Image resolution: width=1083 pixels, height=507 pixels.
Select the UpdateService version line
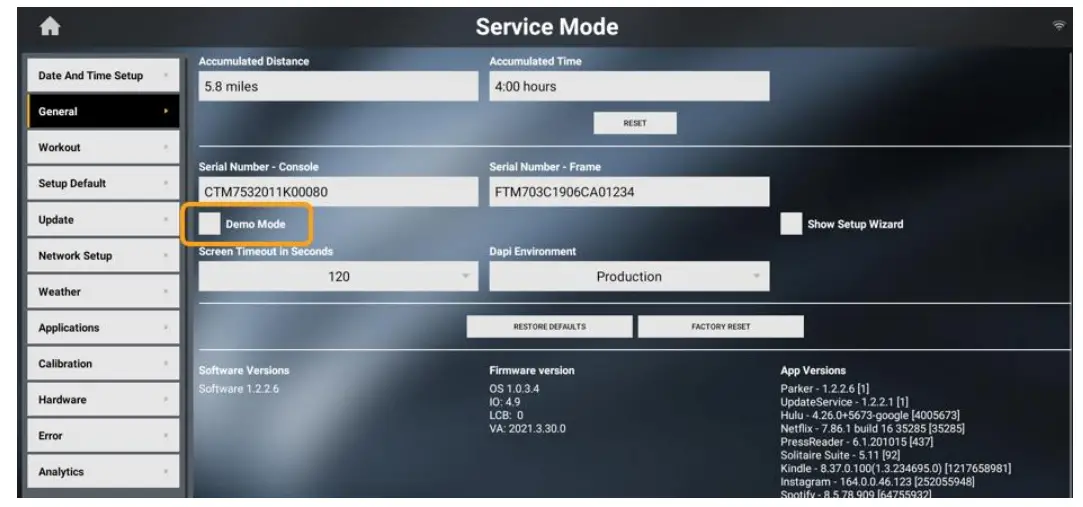tap(845, 402)
